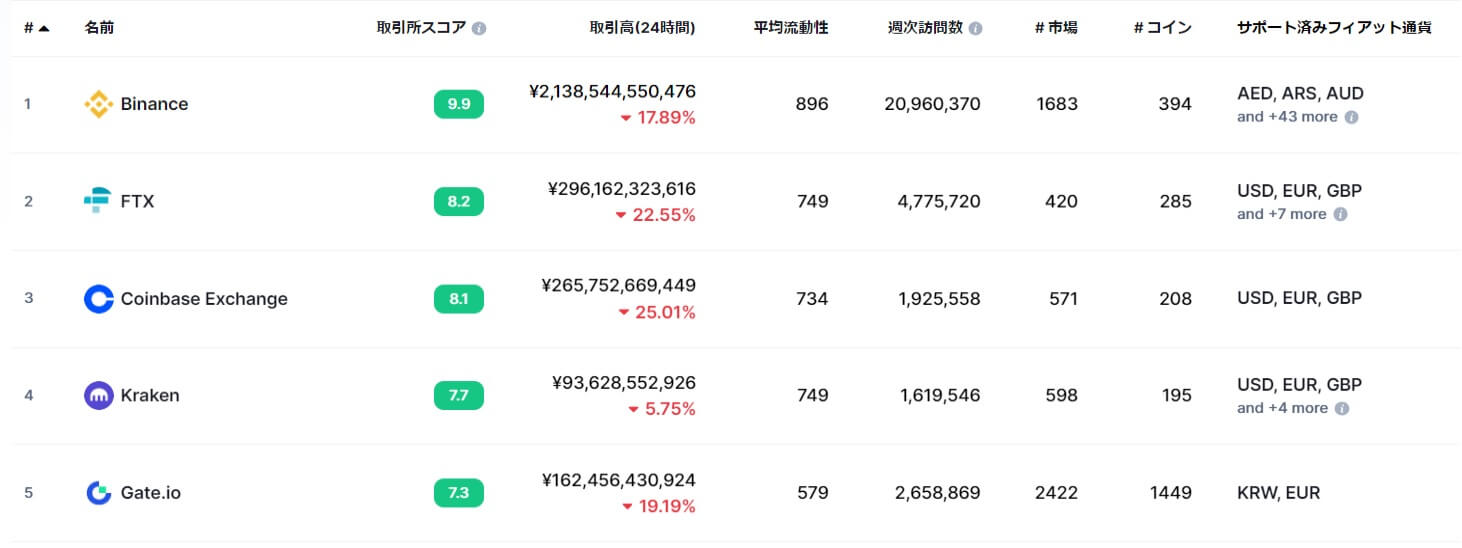Sort by 取引高(24時間) column header

click(x=642, y=28)
